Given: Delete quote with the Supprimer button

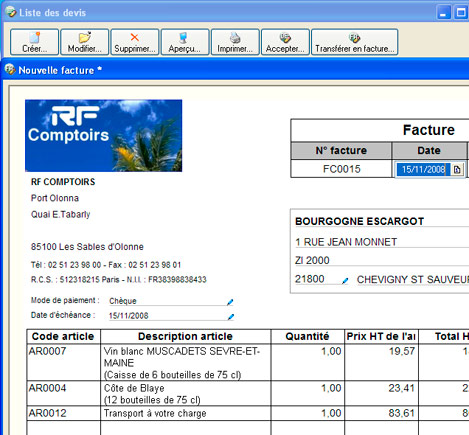Looking at the screenshot, I should coord(135,42).
